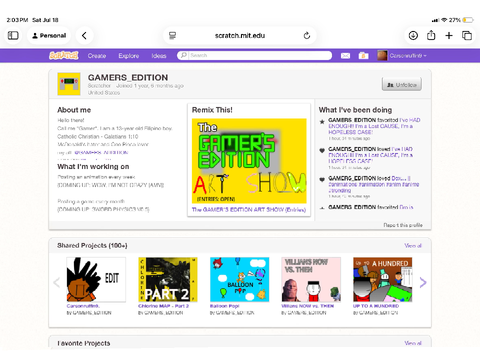Open the Balloon Pop thumbnail
The height and width of the screenshot is (360, 480).
pos(239,279)
